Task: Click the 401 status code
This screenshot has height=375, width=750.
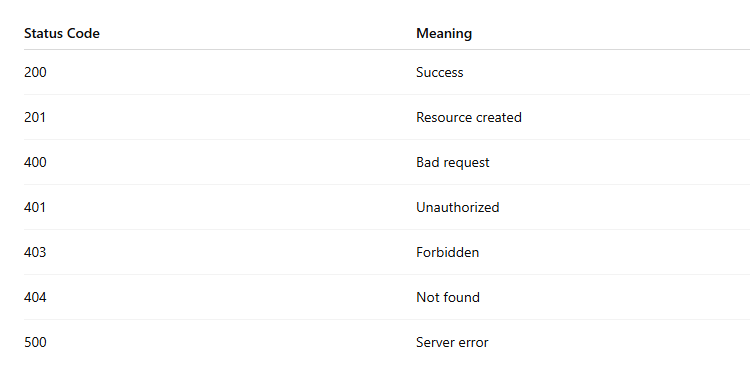Action: (35, 207)
